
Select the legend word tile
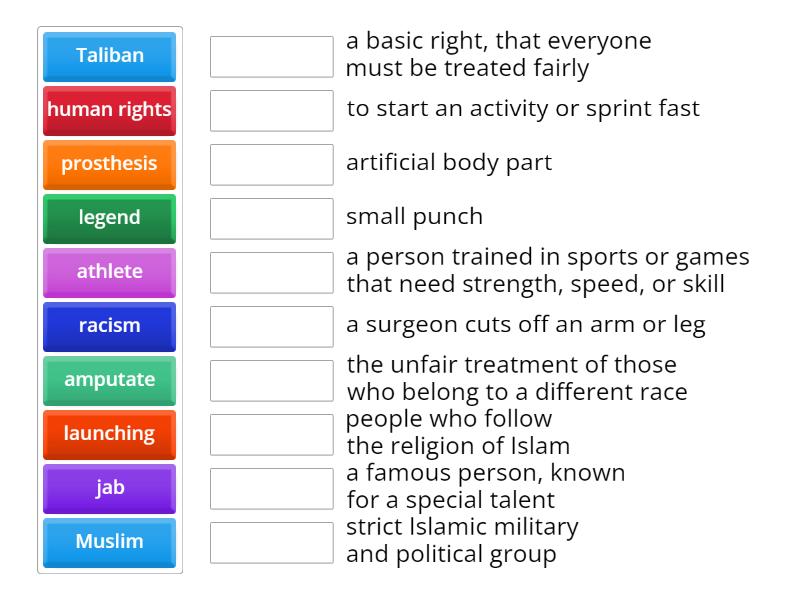(x=109, y=219)
